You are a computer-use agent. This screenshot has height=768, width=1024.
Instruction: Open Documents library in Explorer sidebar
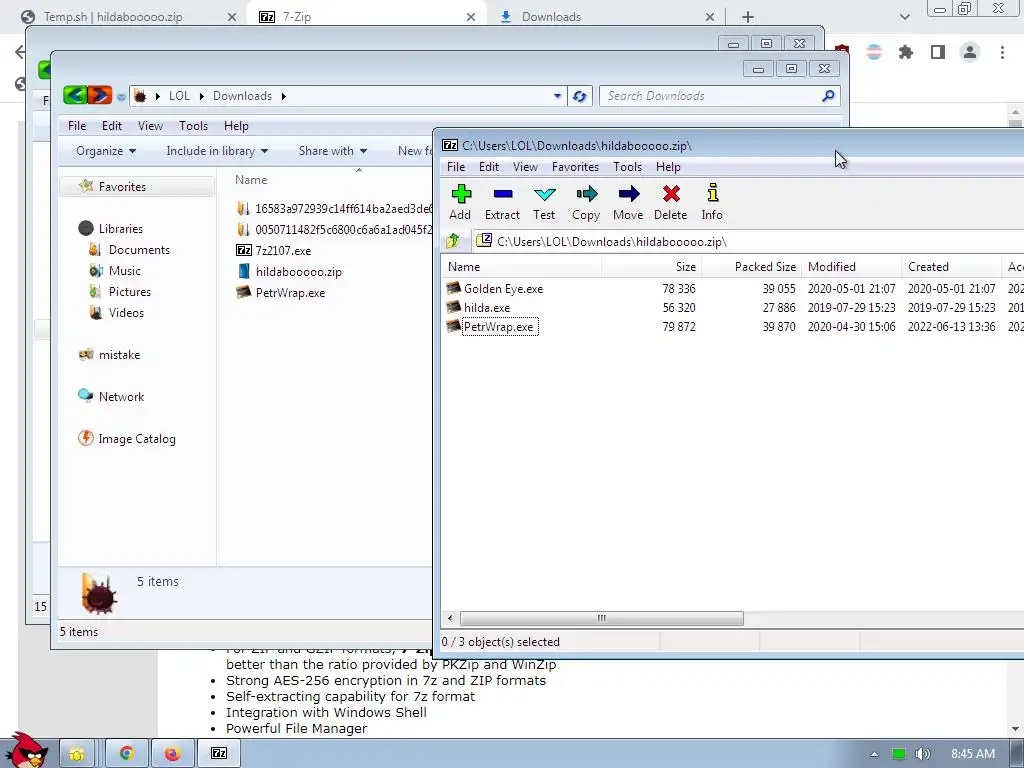(x=139, y=249)
